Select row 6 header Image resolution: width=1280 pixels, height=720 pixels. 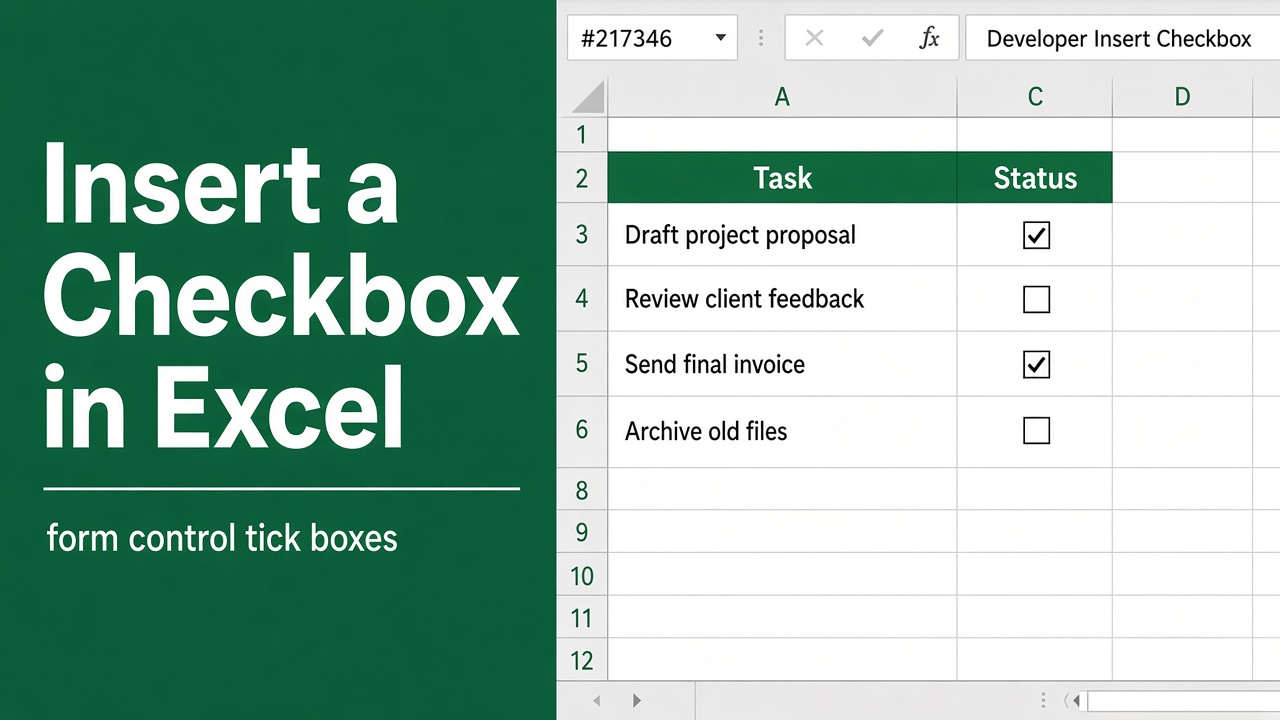[x=582, y=431]
